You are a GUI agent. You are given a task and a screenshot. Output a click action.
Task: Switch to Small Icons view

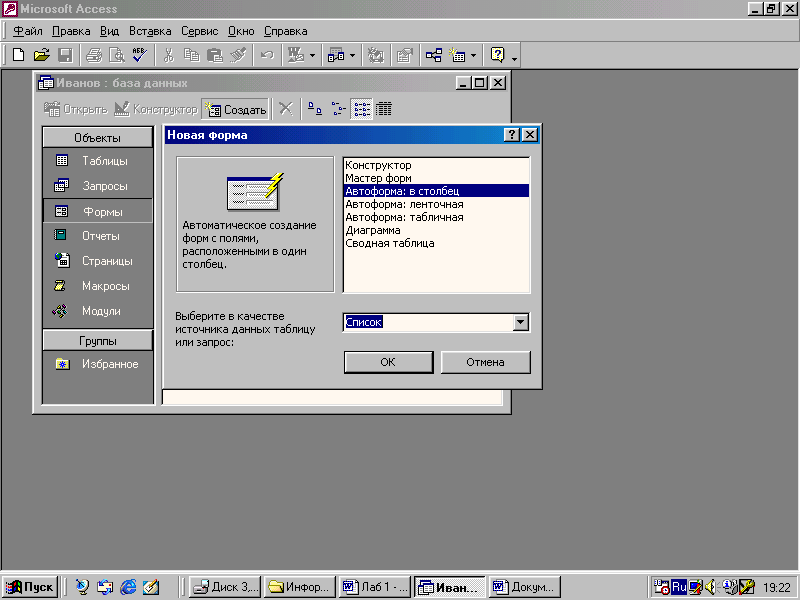coord(338,109)
